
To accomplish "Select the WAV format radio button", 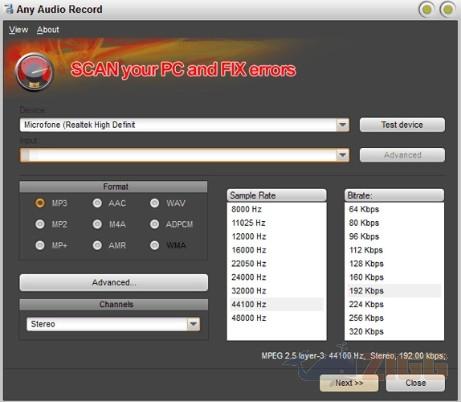I will click(155, 203).
